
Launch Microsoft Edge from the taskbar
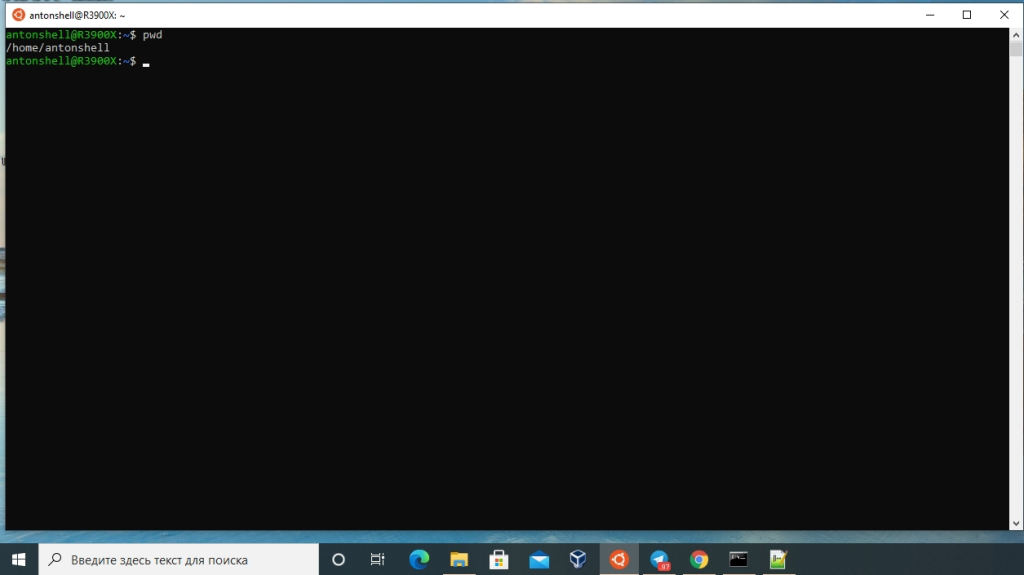pyautogui.click(x=419, y=560)
